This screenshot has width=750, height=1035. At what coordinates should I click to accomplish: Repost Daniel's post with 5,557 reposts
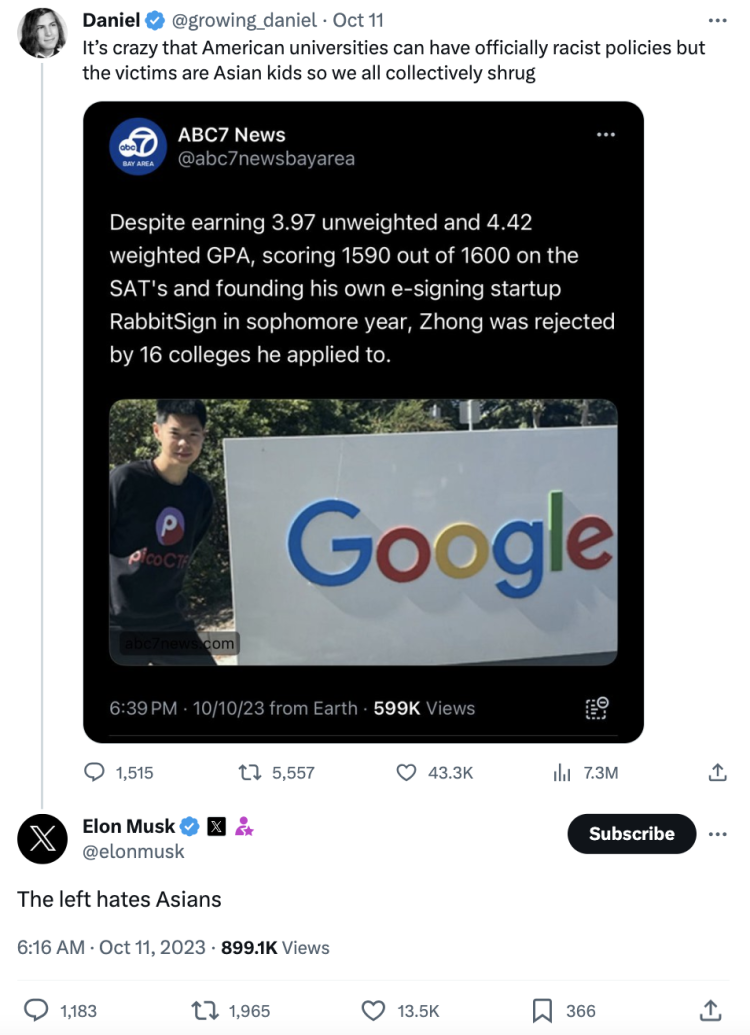coord(254,772)
